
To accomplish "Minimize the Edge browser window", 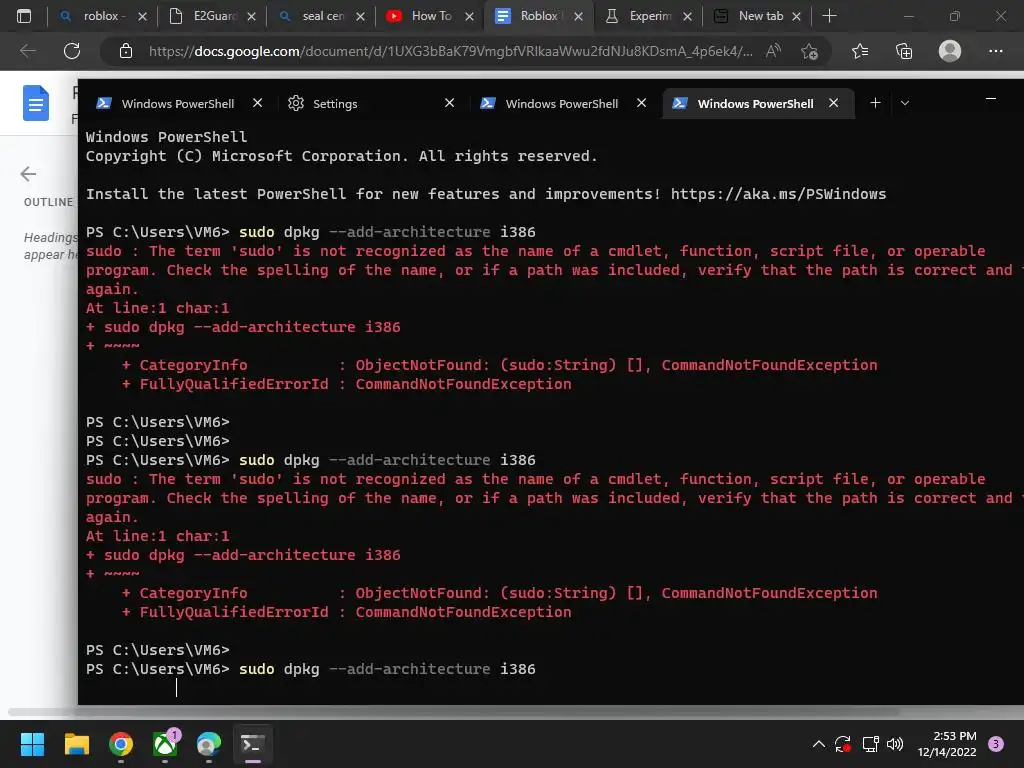I will [908, 16].
